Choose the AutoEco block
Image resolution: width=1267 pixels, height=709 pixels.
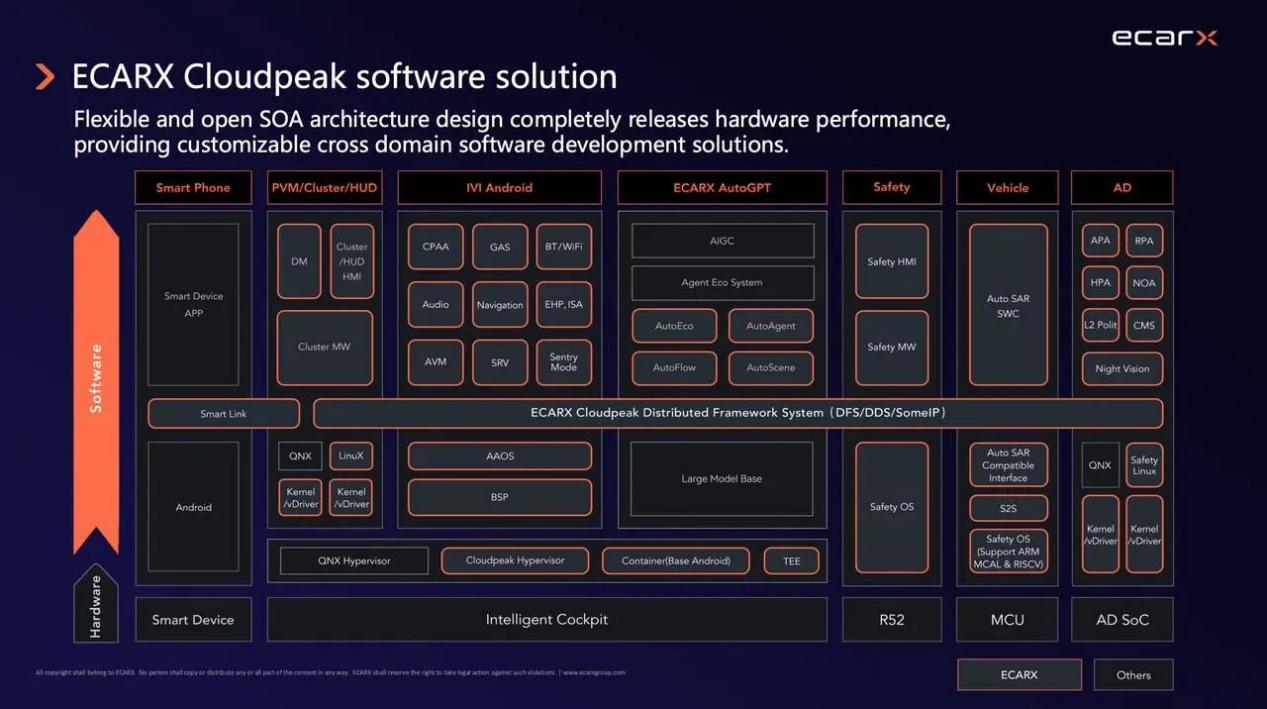[674, 326]
